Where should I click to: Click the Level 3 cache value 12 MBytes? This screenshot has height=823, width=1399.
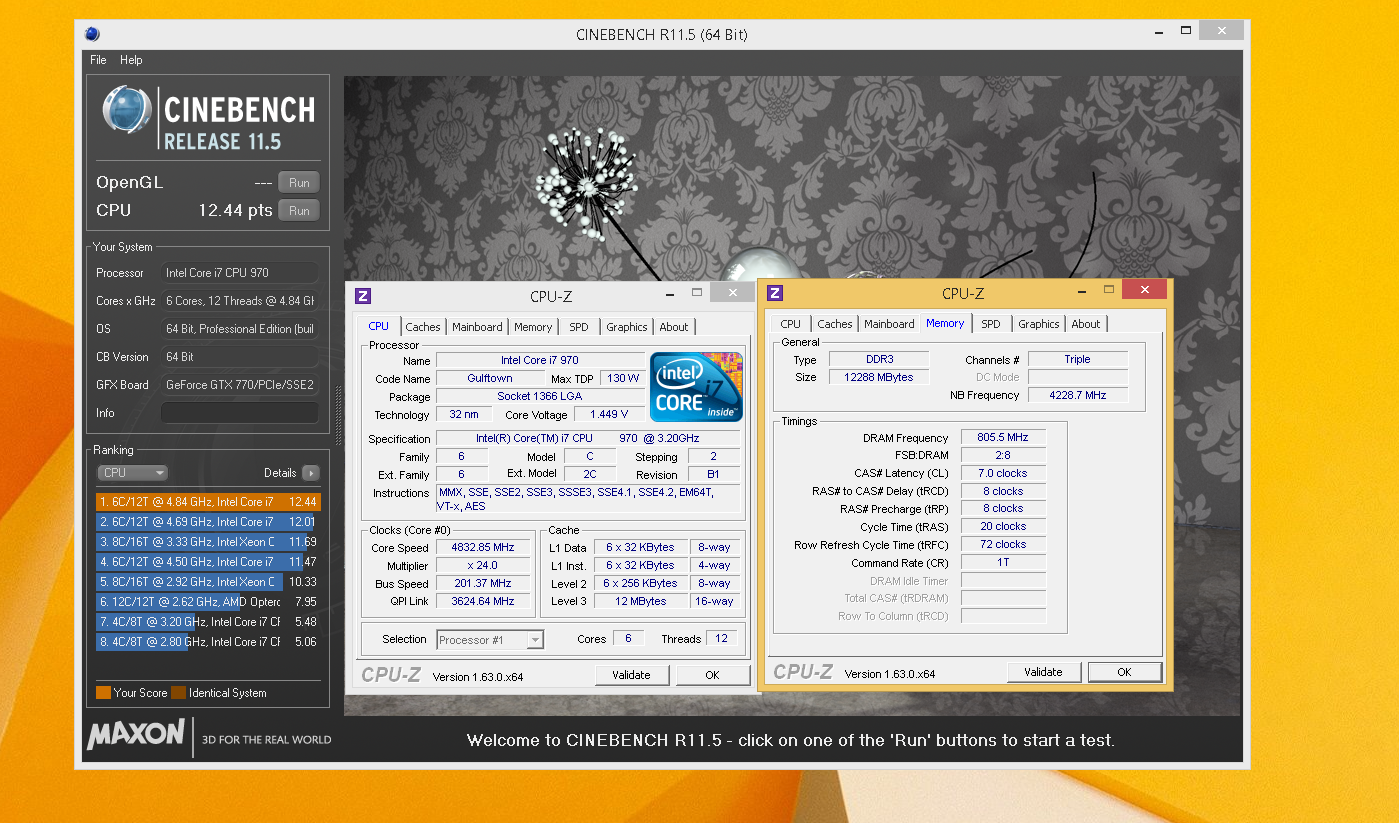tap(641, 602)
